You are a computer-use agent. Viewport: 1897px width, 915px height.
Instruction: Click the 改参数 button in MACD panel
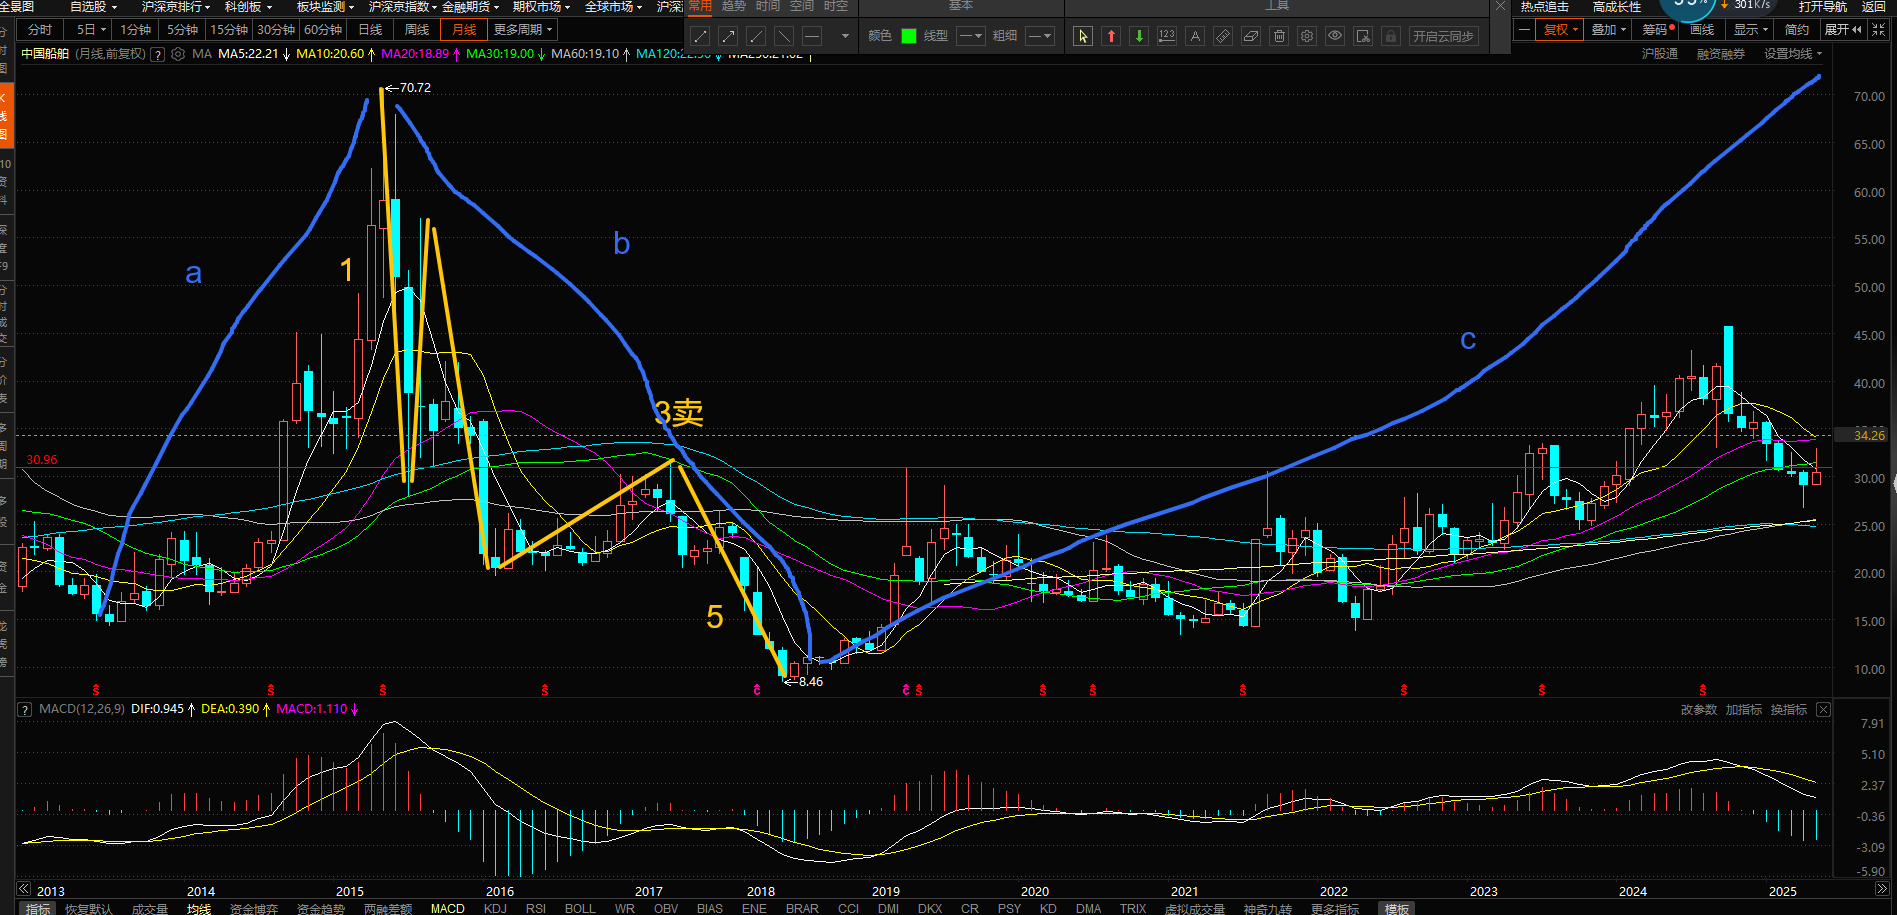(1698, 709)
